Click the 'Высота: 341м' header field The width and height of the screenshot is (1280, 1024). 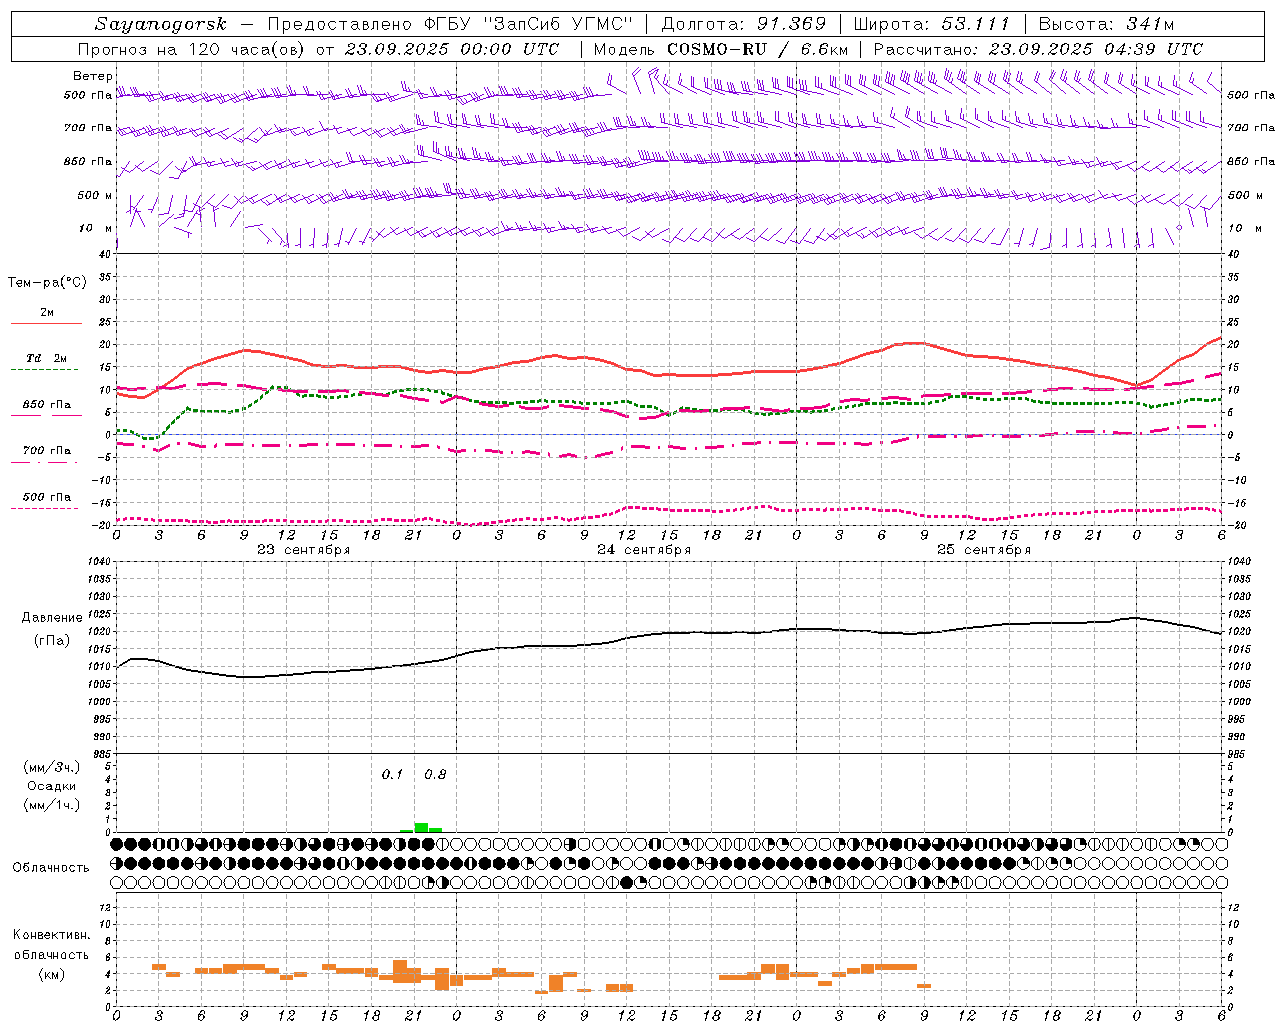pos(1106,24)
